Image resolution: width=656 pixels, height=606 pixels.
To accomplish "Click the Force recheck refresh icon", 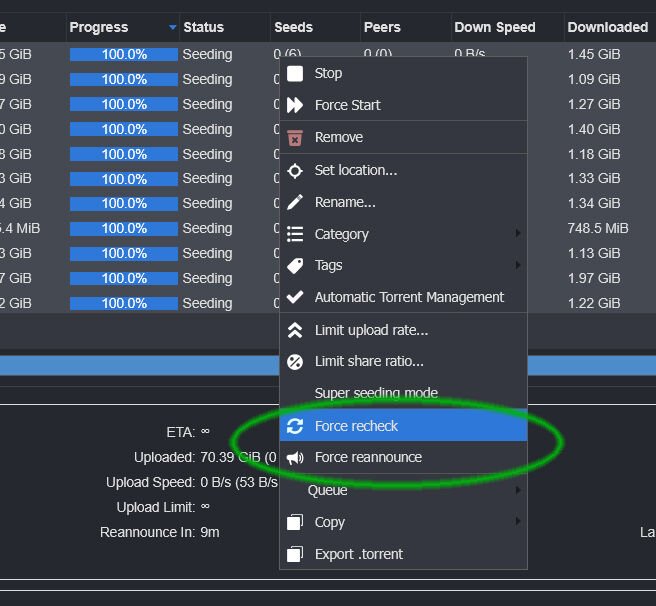I will 295,426.
